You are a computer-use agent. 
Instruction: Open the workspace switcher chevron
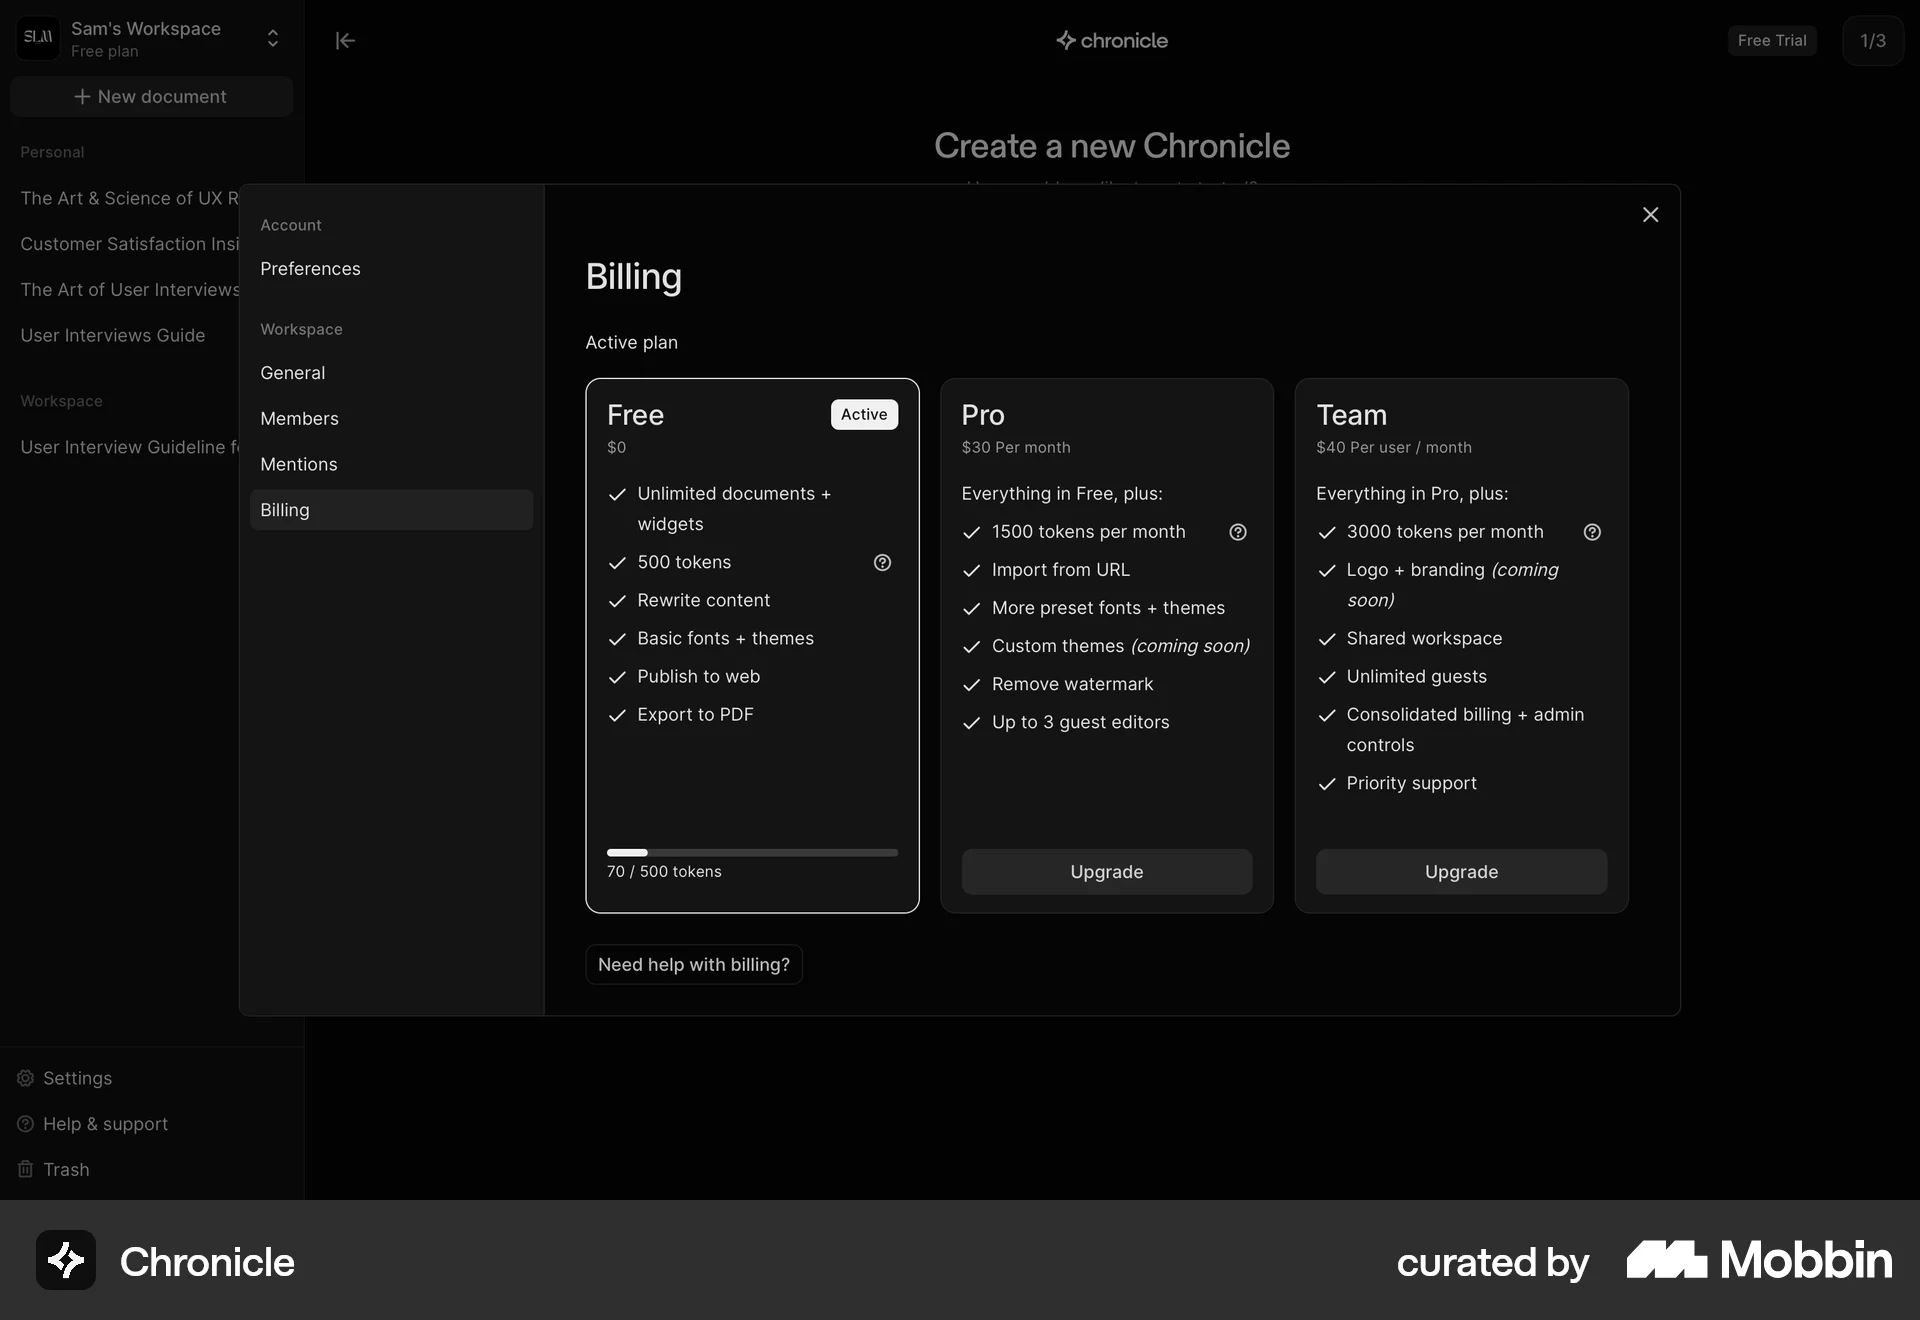click(x=272, y=38)
